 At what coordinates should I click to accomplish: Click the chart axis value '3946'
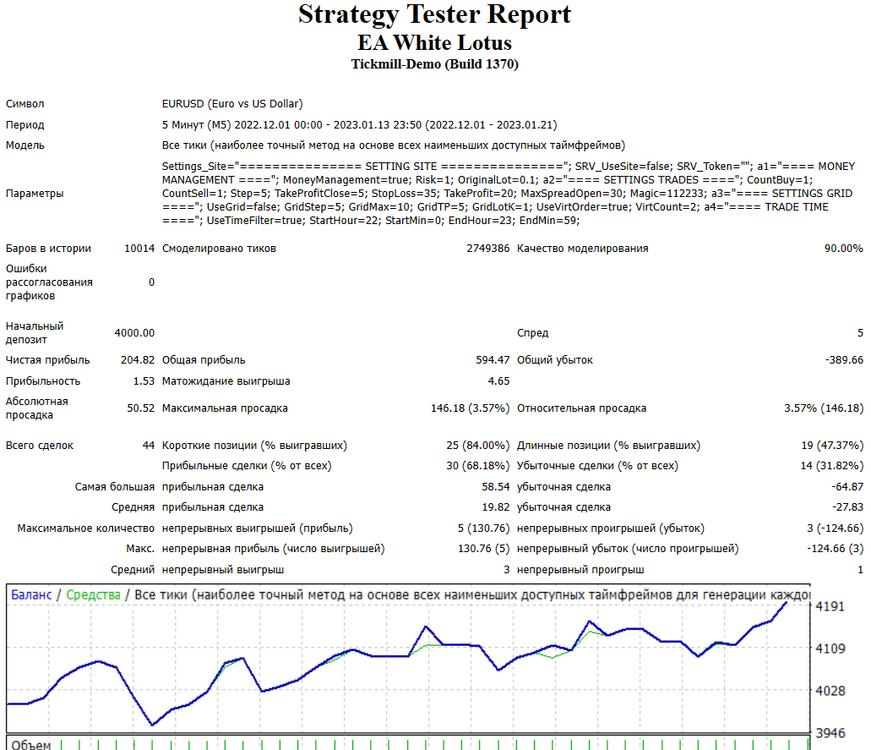830,733
